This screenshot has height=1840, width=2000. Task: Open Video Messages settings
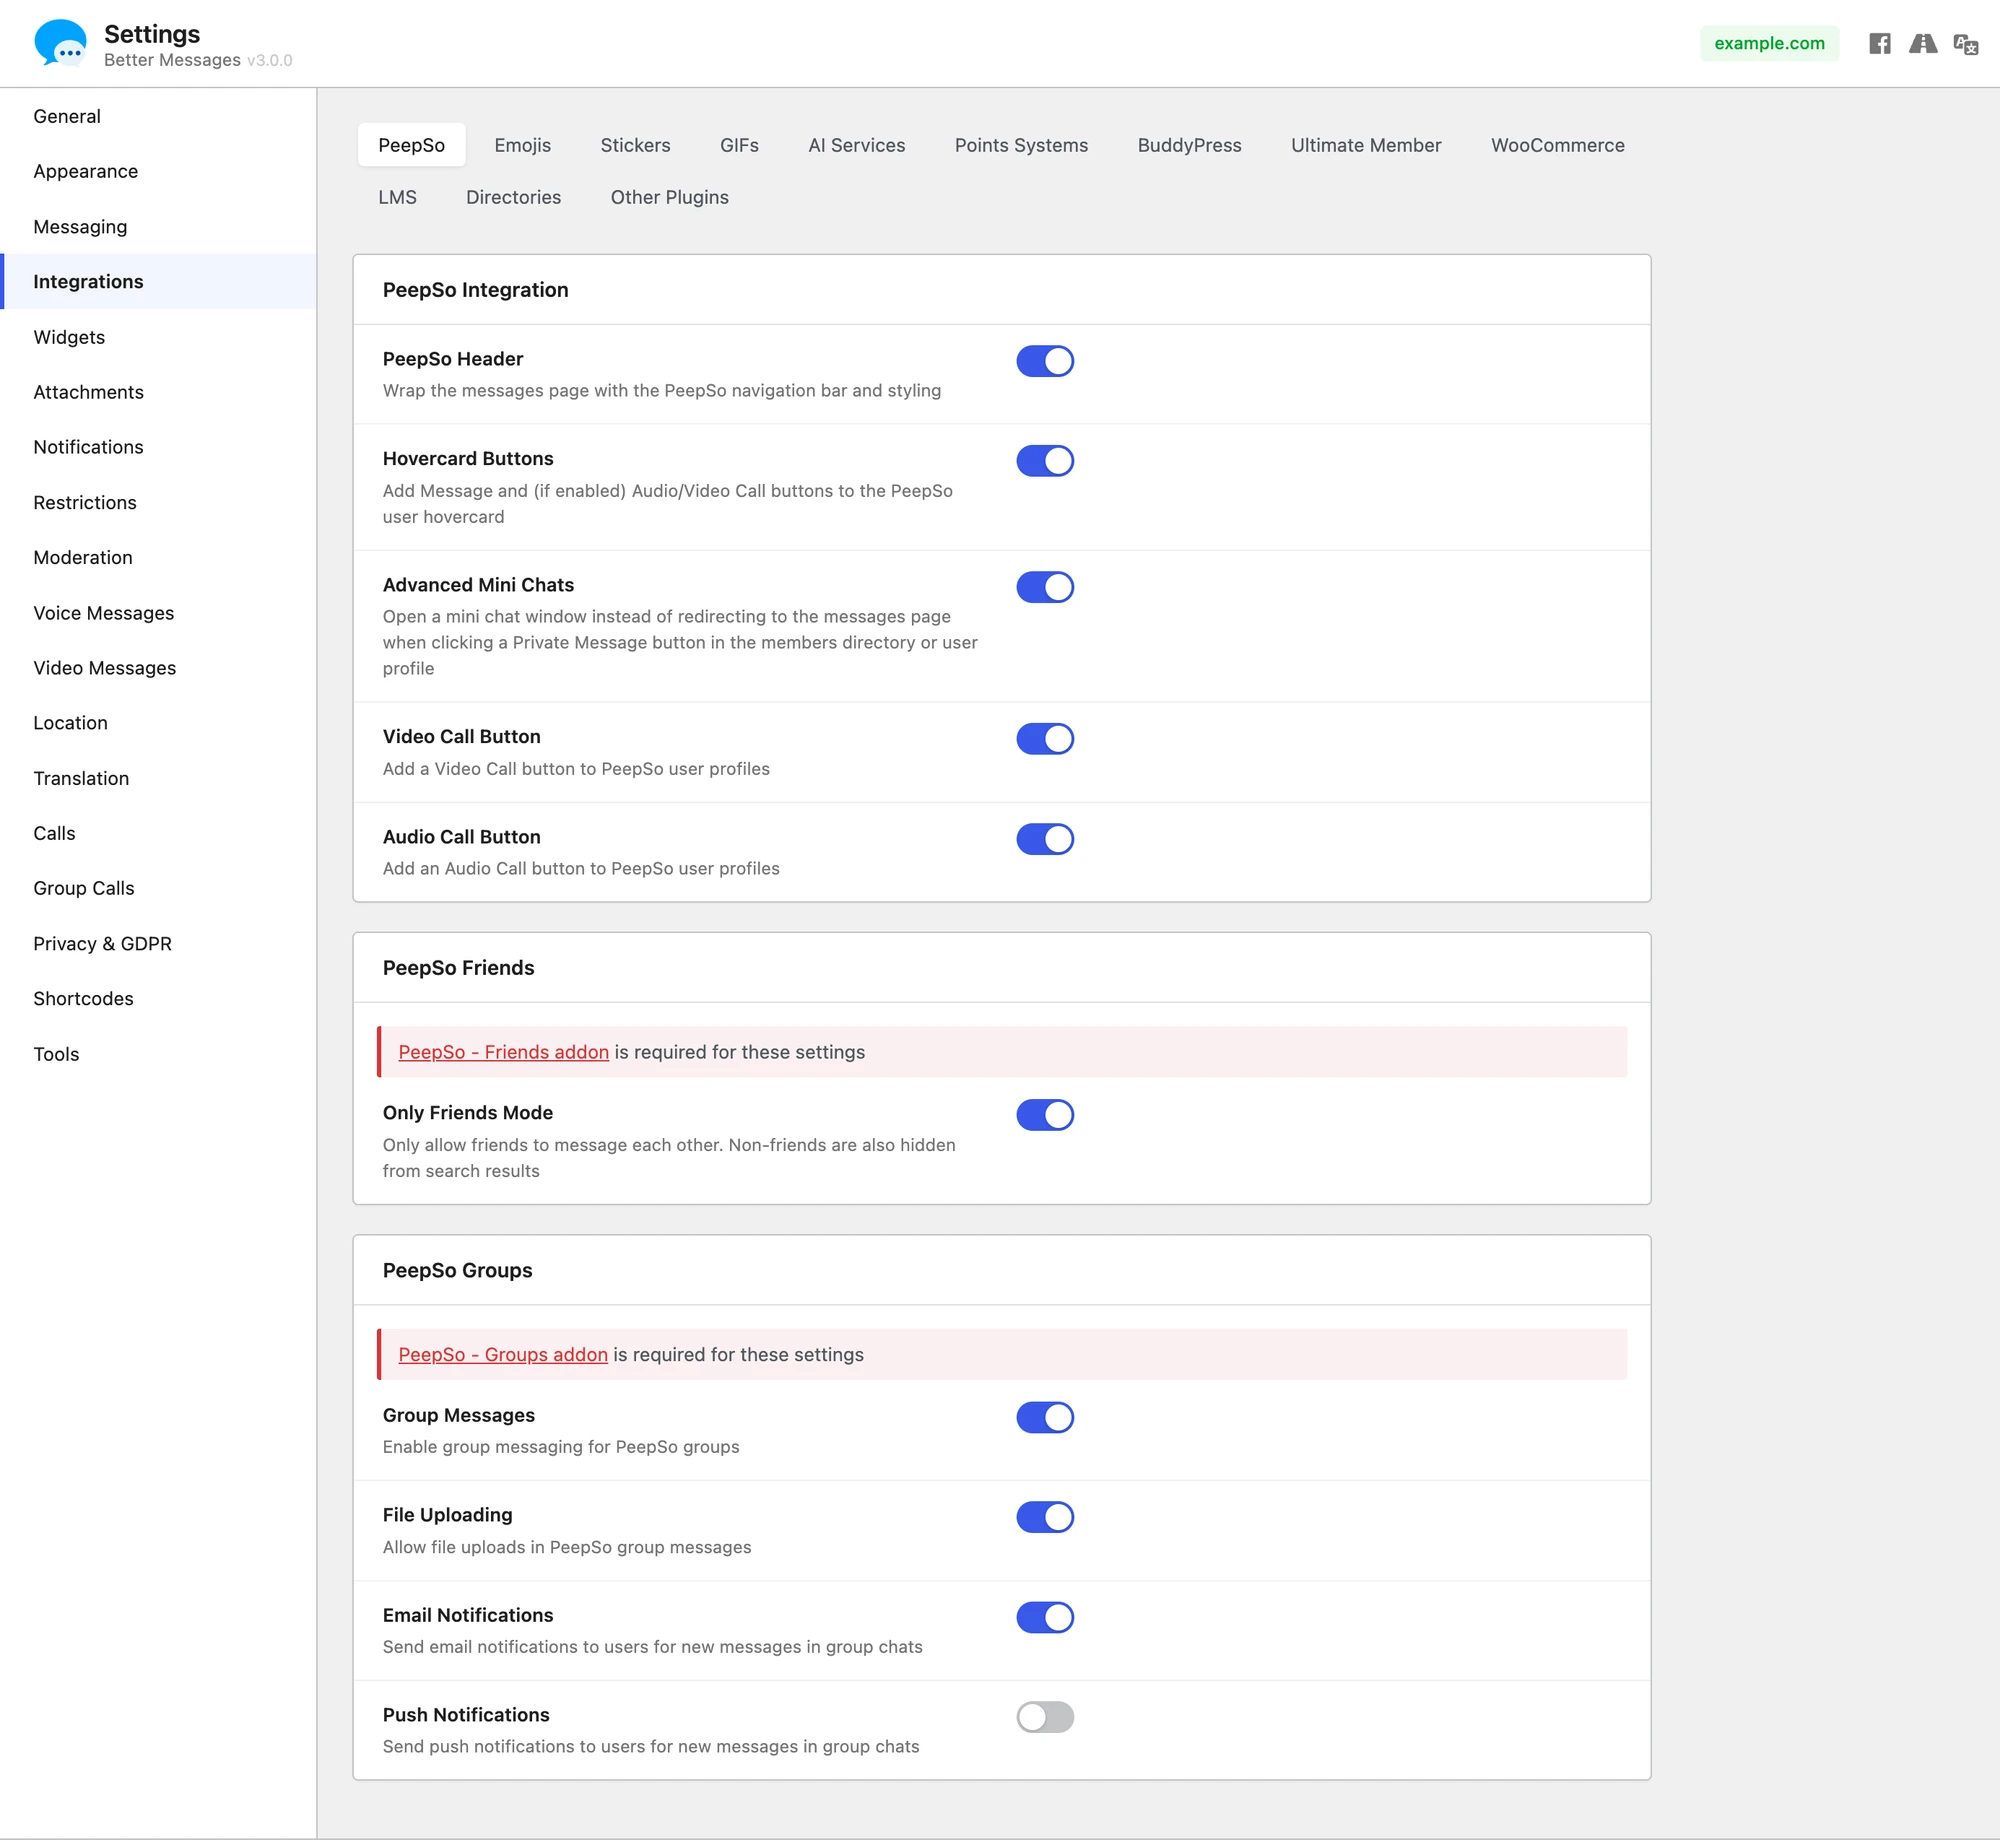158,668
